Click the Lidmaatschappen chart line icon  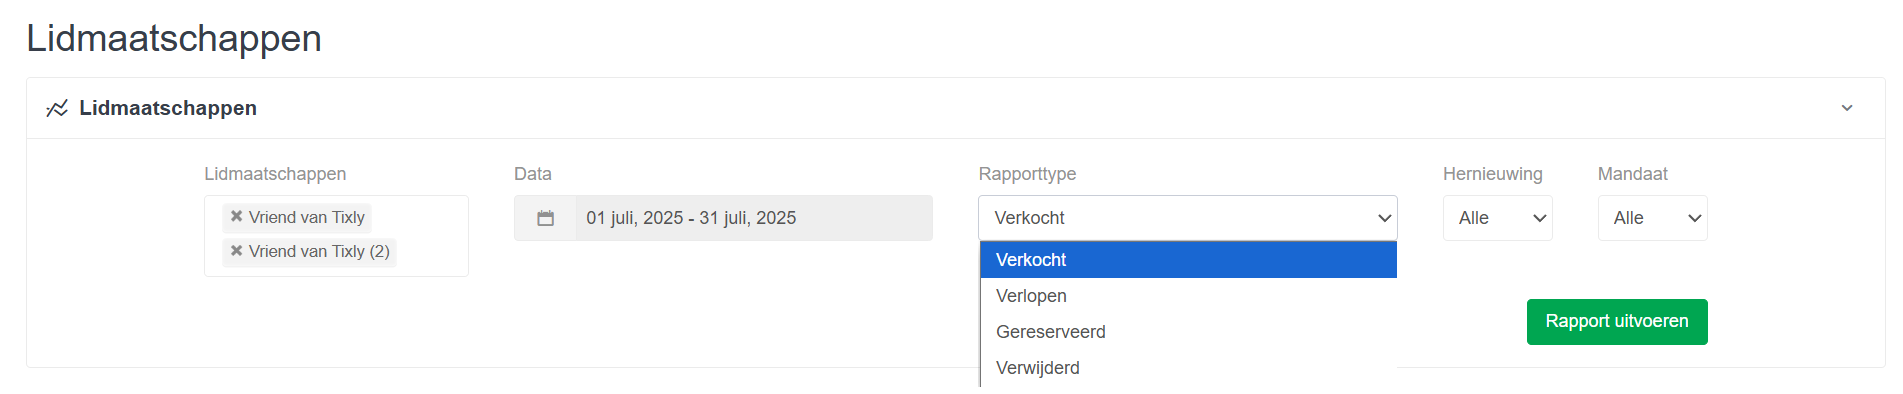(x=57, y=108)
